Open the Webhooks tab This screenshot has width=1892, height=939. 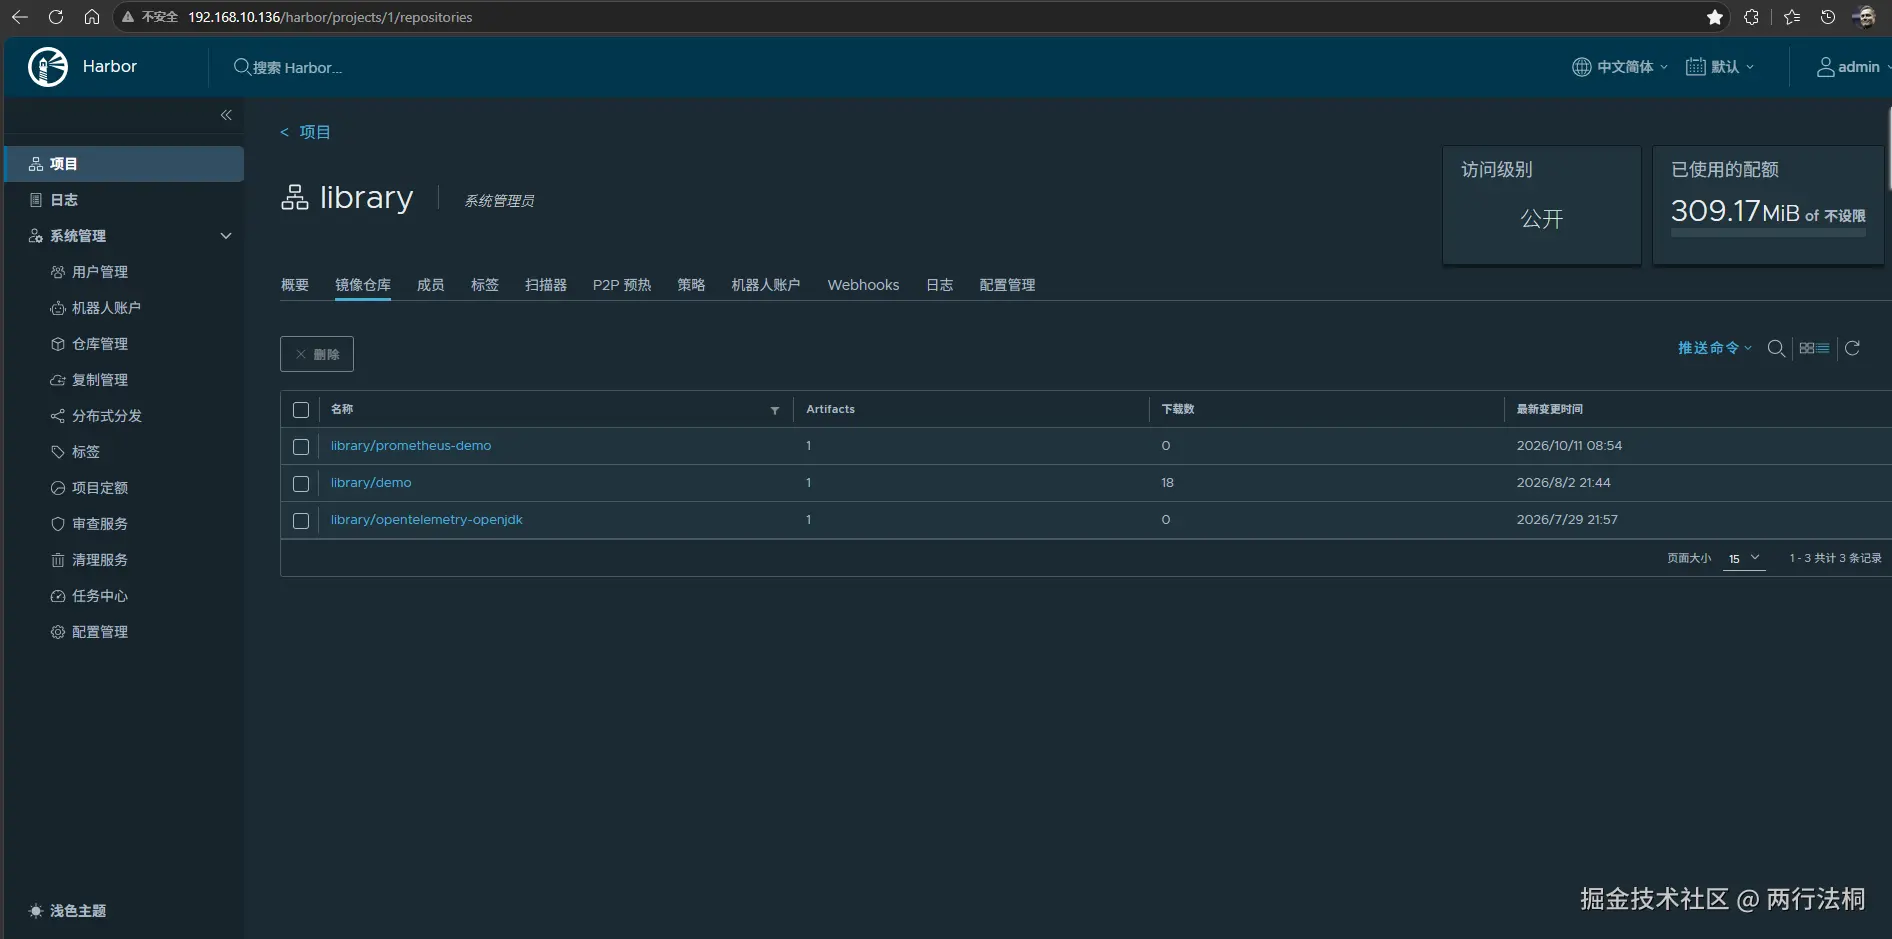tap(863, 285)
